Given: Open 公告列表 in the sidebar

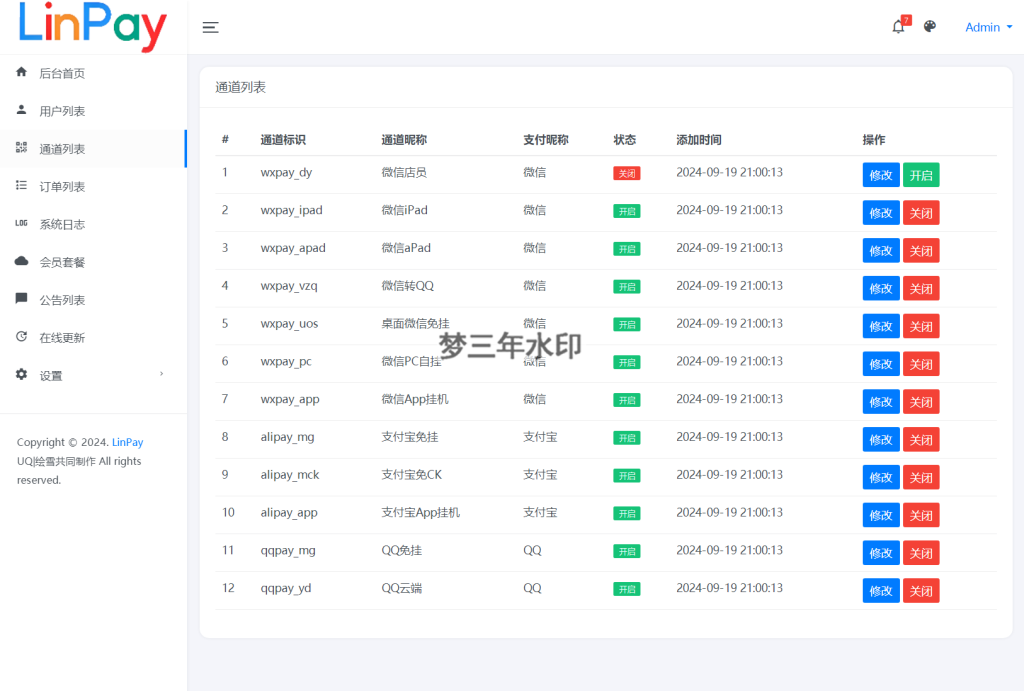Looking at the screenshot, I should [x=93, y=300].
